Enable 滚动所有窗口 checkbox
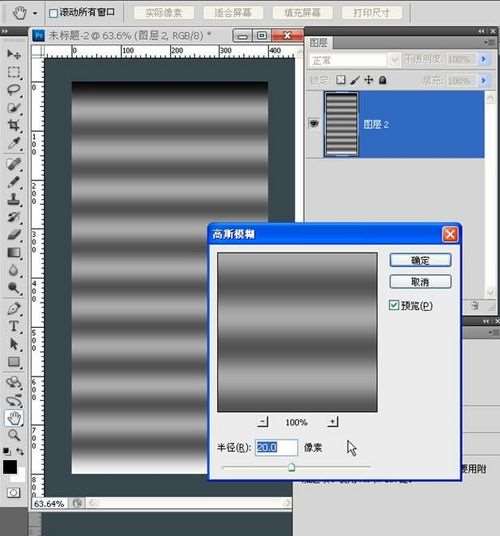The width and height of the screenshot is (500, 536). [53, 13]
